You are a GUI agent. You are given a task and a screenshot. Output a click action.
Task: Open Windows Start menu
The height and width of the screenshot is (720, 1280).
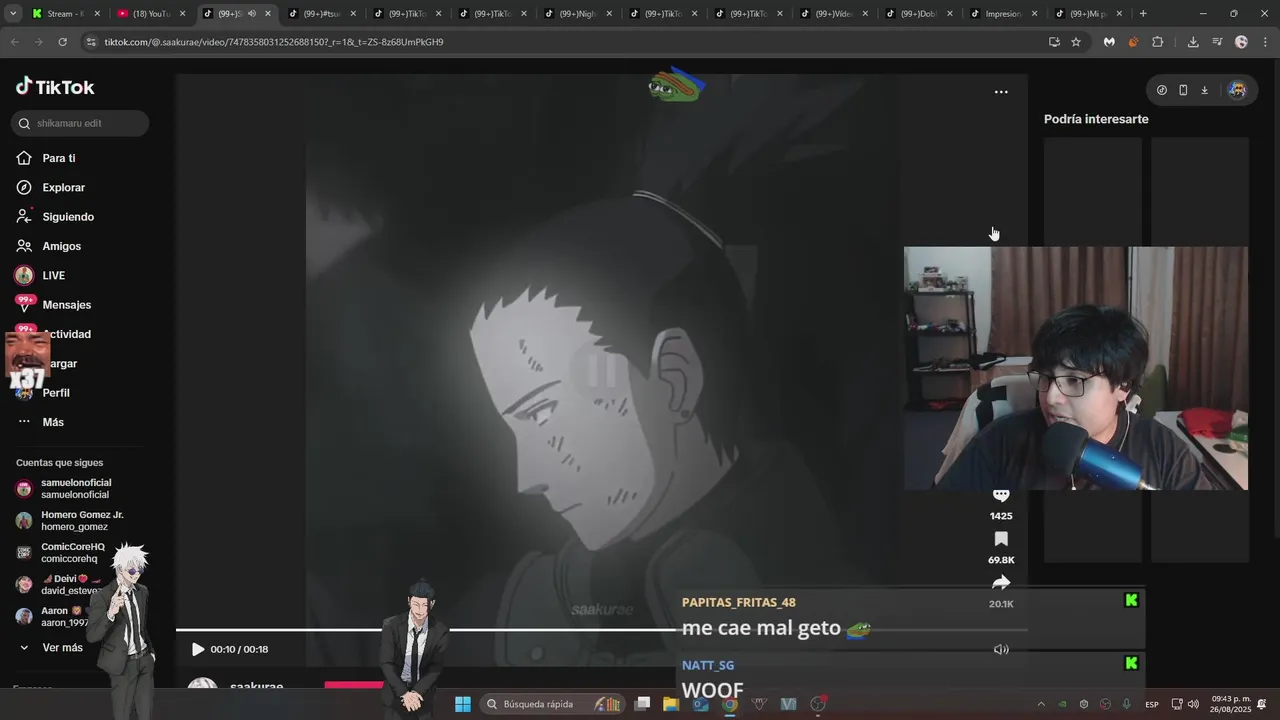463,704
